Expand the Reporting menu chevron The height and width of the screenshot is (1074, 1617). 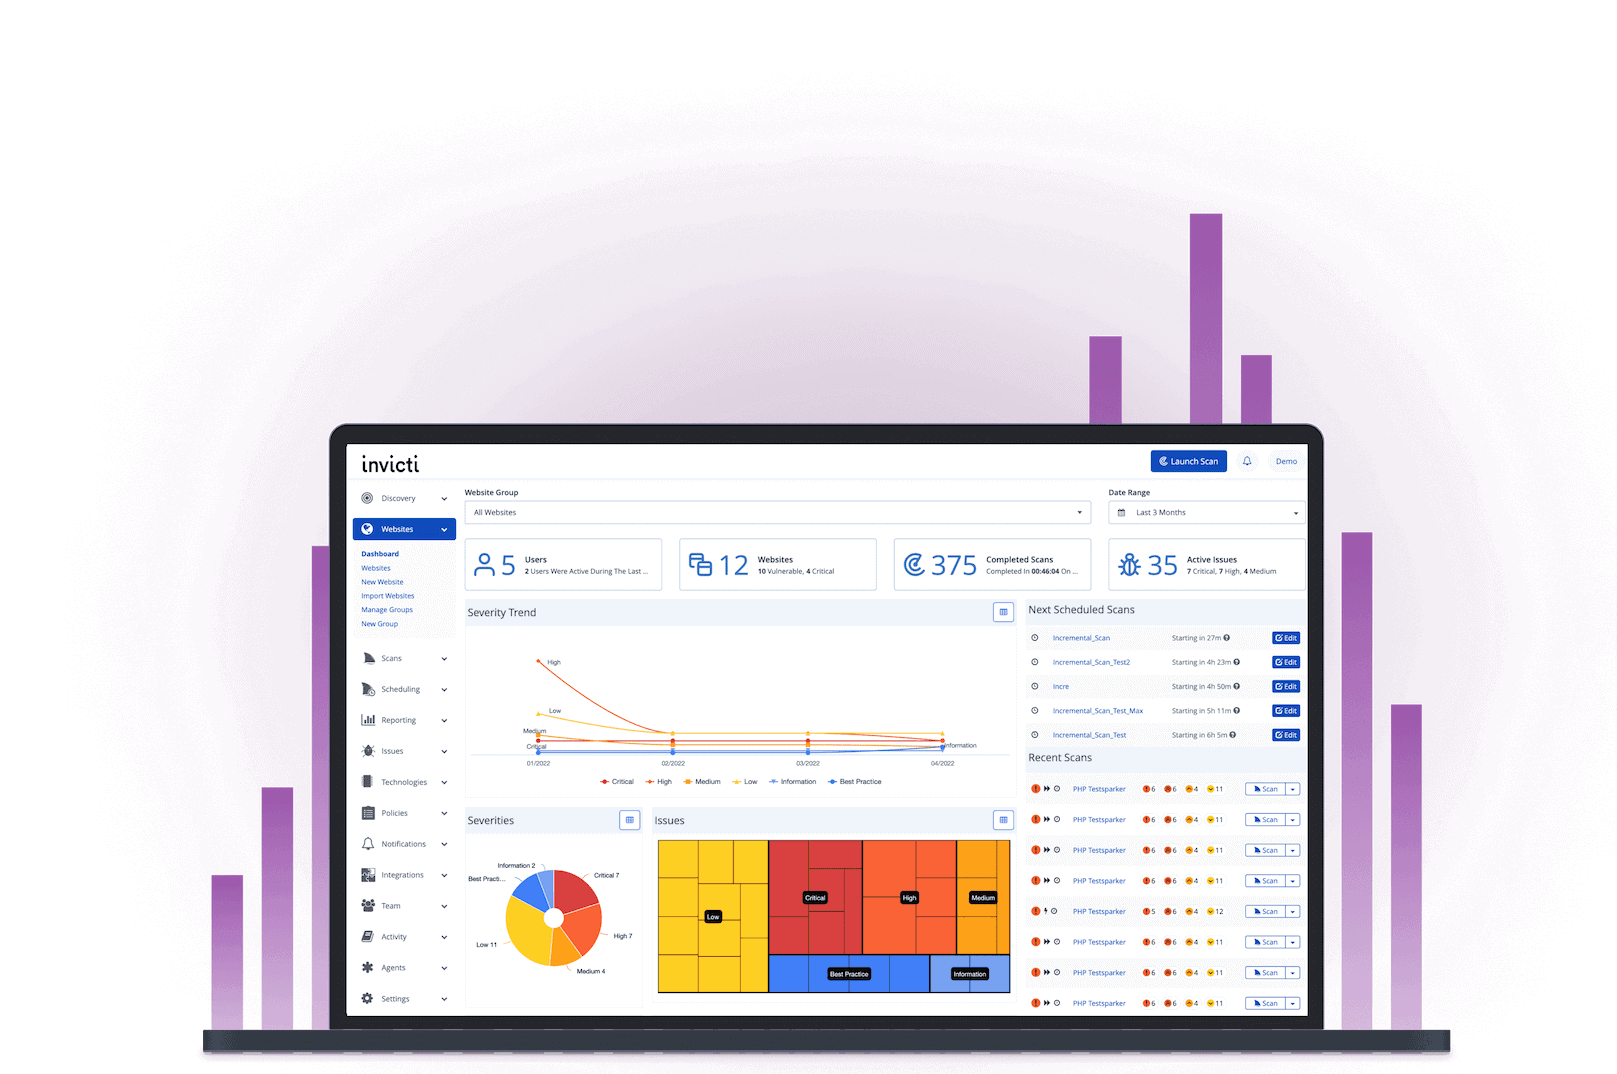point(444,721)
